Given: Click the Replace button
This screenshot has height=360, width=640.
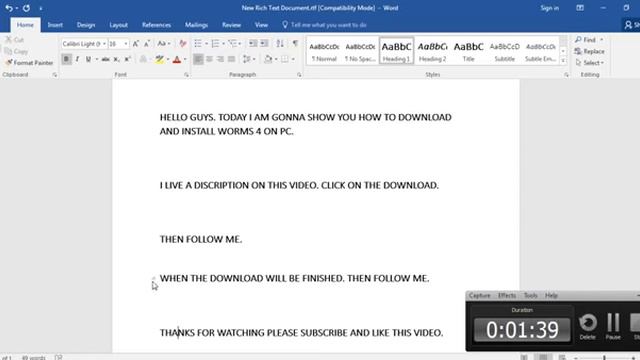Looking at the screenshot, I should (589, 51).
